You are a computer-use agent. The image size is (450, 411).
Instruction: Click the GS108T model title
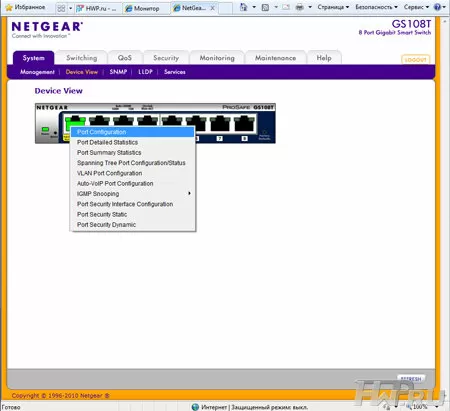411,24
